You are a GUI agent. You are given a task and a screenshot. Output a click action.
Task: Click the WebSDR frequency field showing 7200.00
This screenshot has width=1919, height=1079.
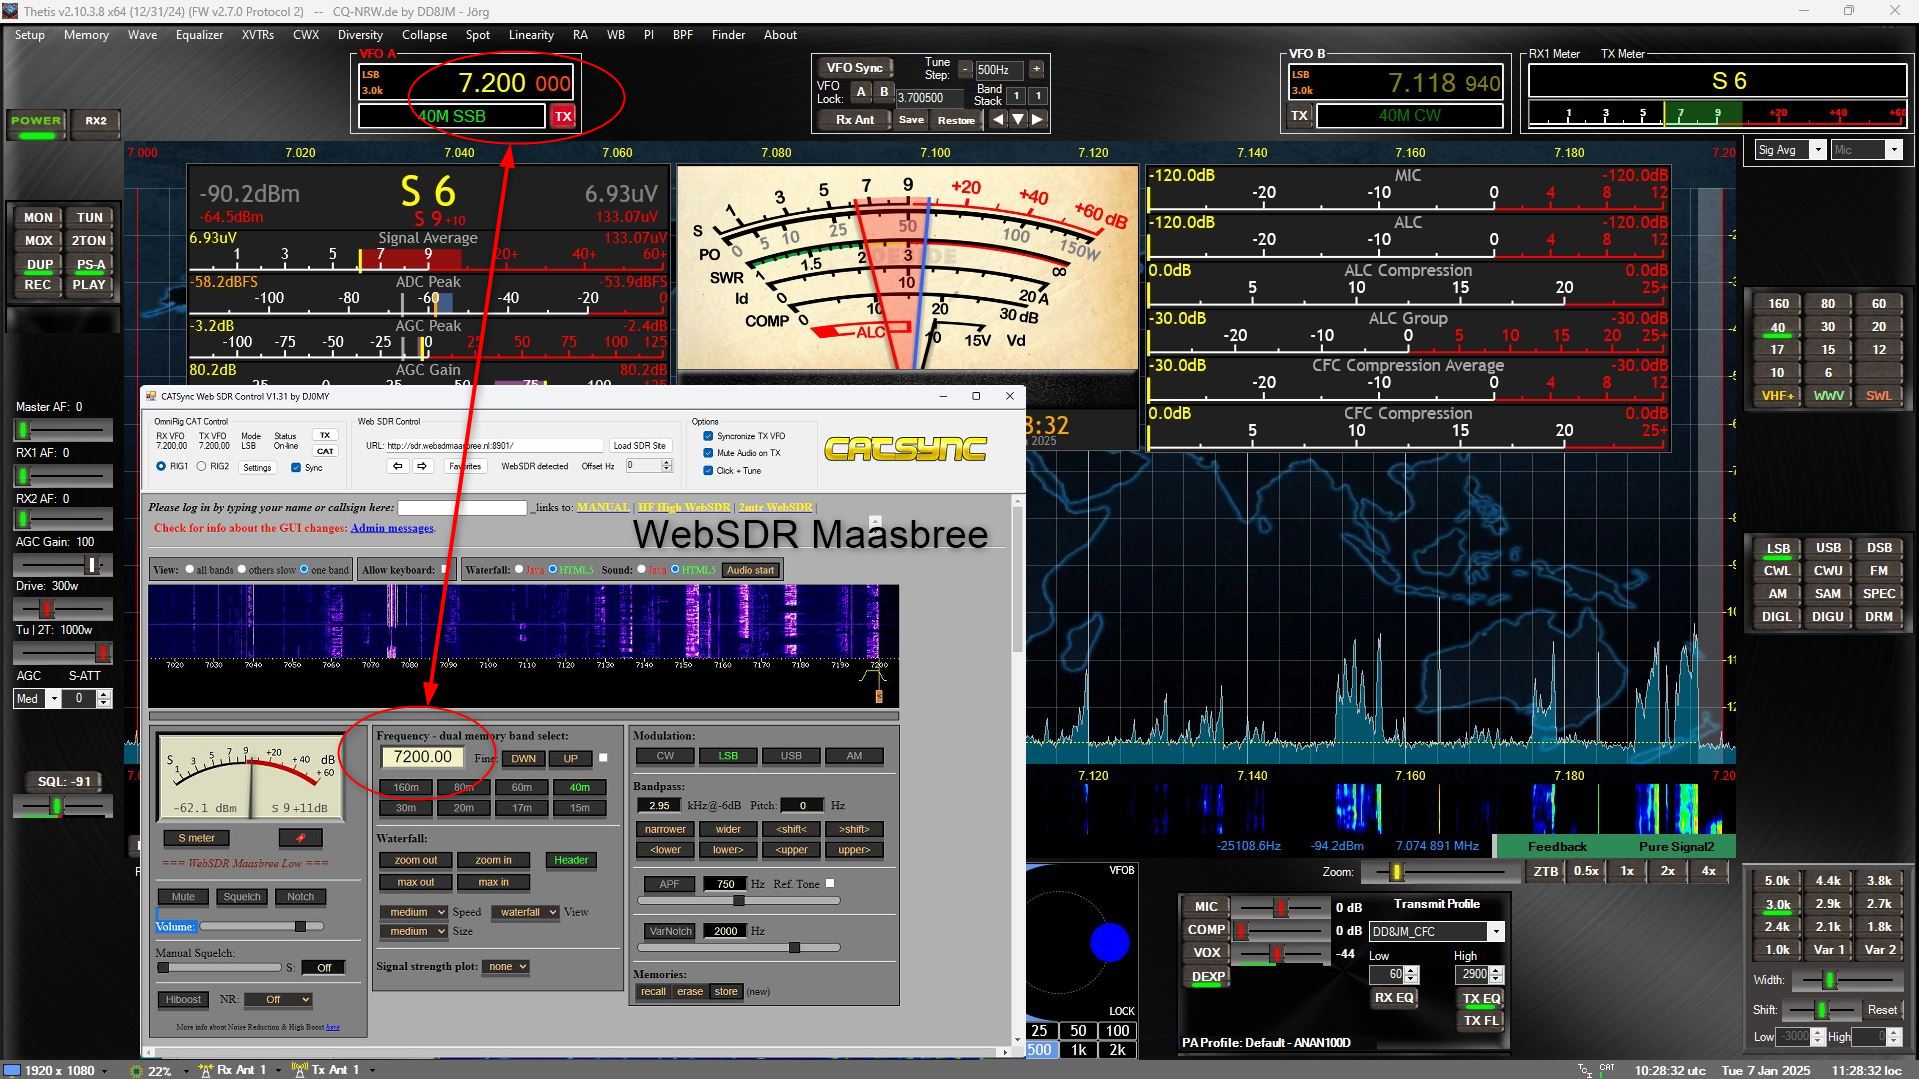pyautogui.click(x=422, y=757)
